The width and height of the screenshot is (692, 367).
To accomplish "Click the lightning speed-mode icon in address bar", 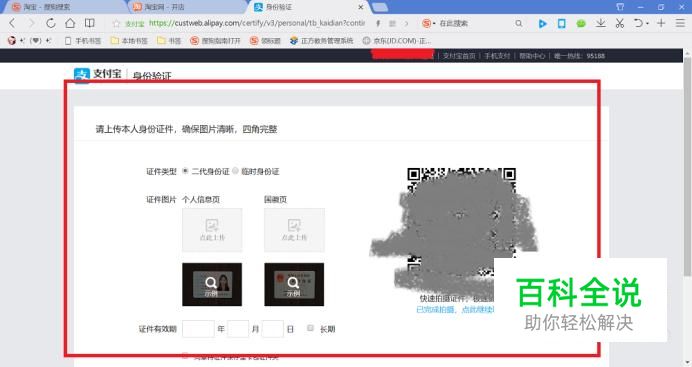I will (x=378, y=23).
